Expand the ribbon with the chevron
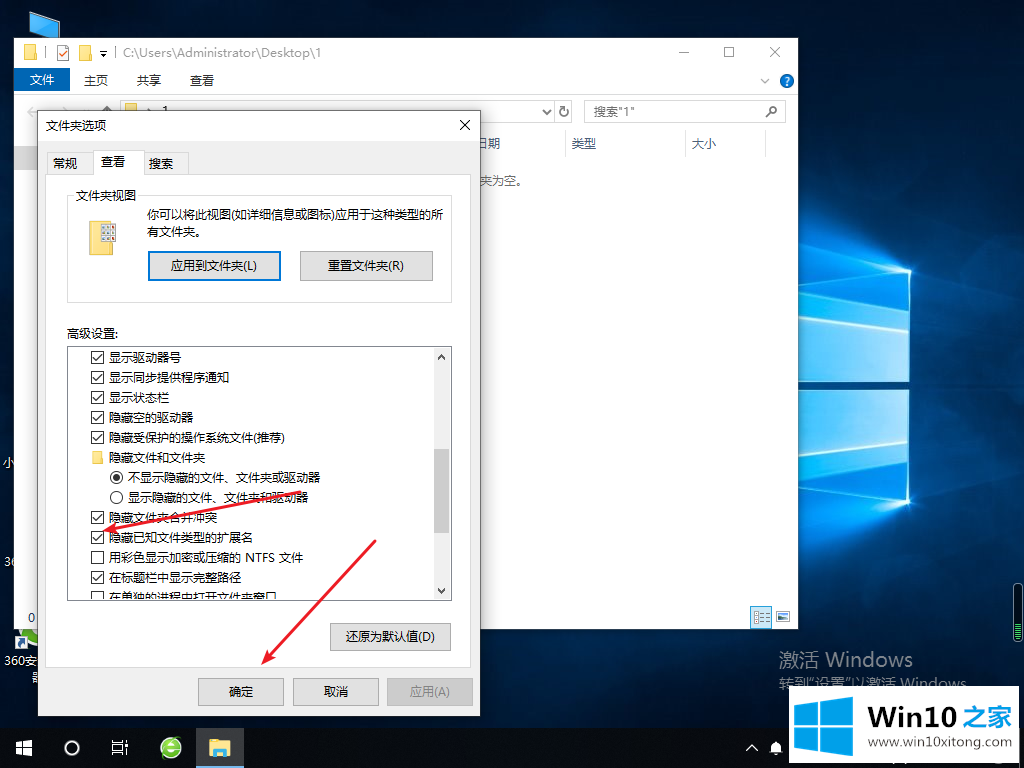 [766, 81]
